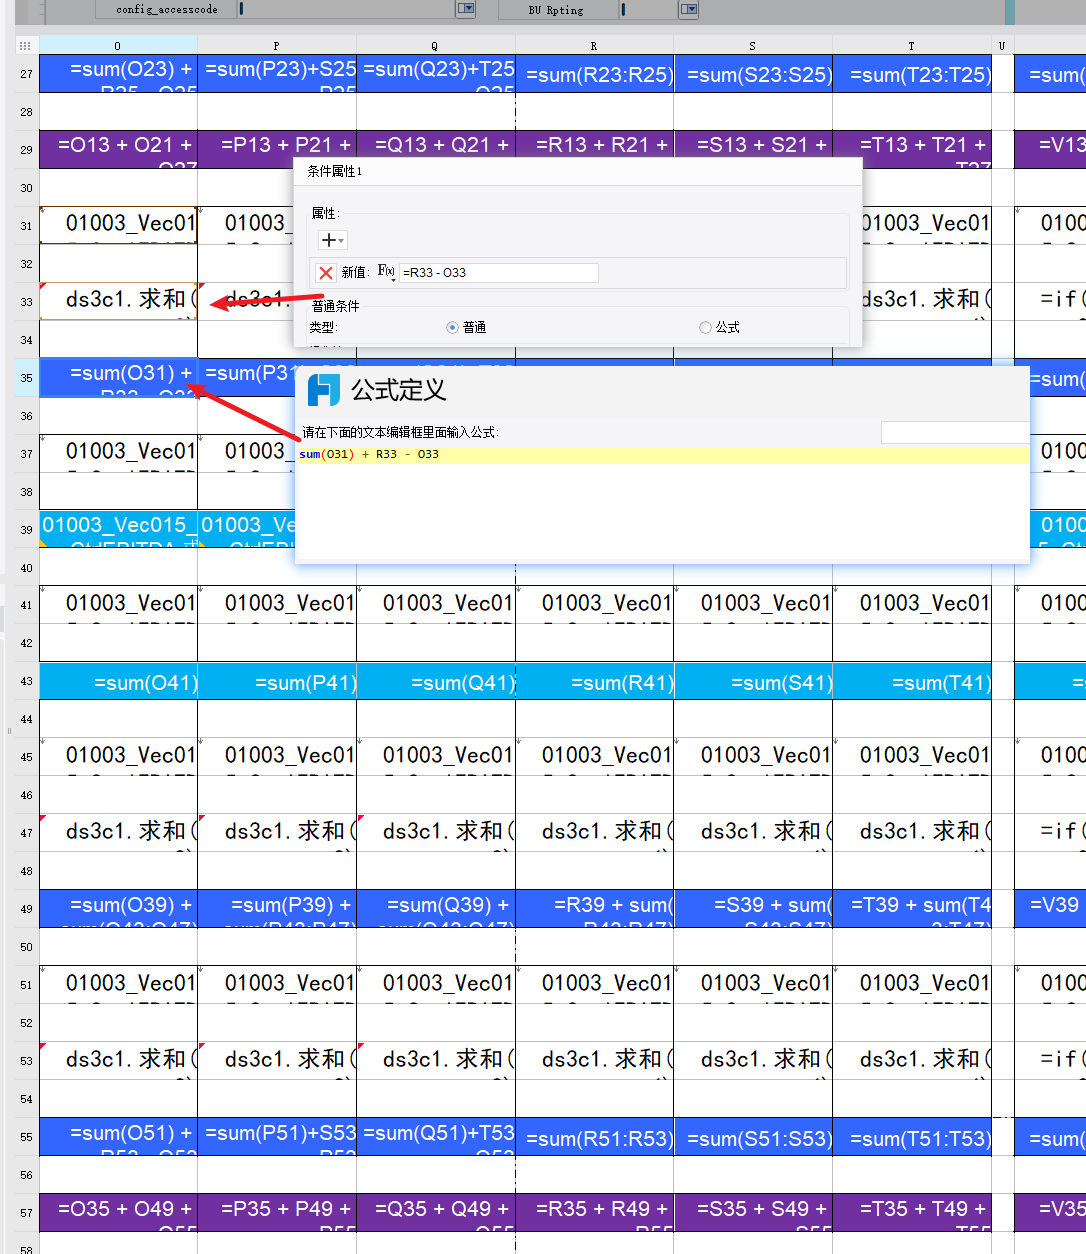Click the column O header
The image size is (1086, 1254).
pyautogui.click(x=118, y=46)
